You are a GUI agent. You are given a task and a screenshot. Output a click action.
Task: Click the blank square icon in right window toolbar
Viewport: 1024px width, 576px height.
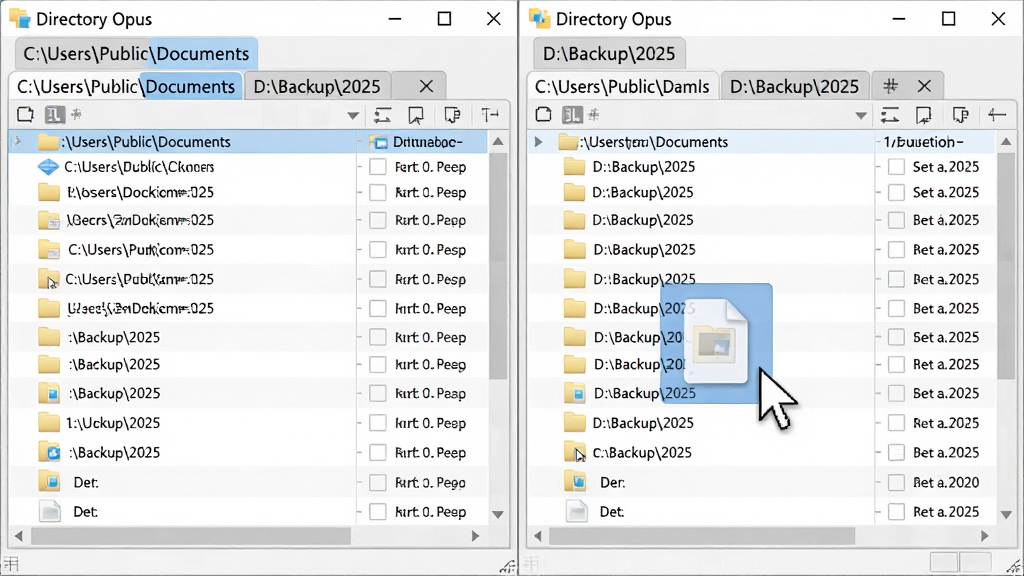[x=543, y=114]
